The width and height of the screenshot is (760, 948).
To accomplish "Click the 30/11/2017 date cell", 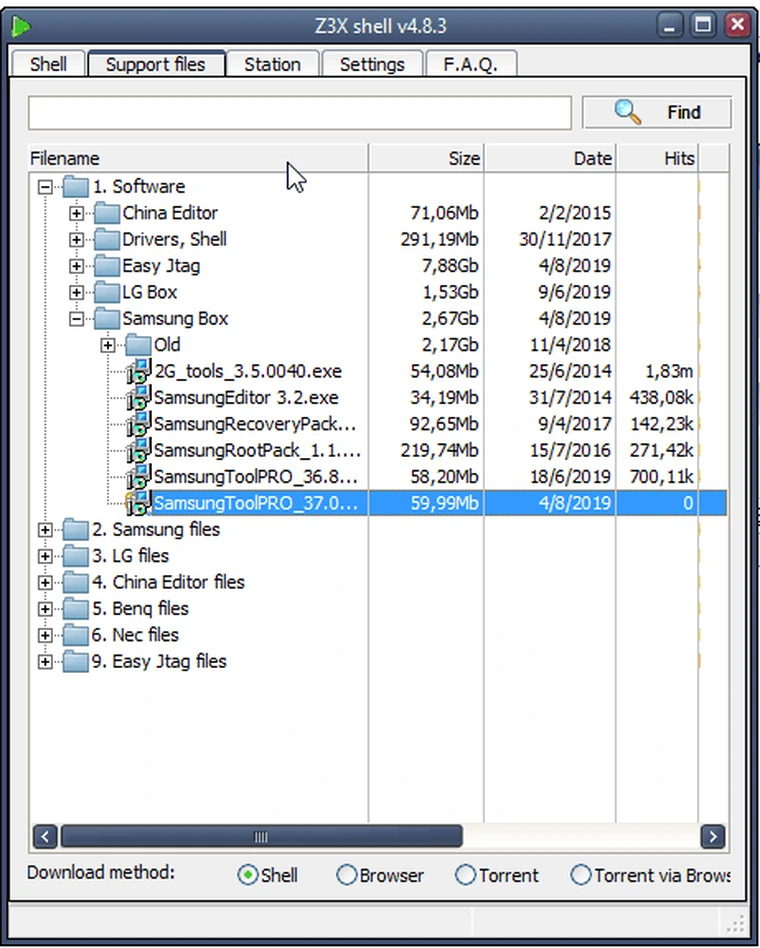I will [x=565, y=239].
